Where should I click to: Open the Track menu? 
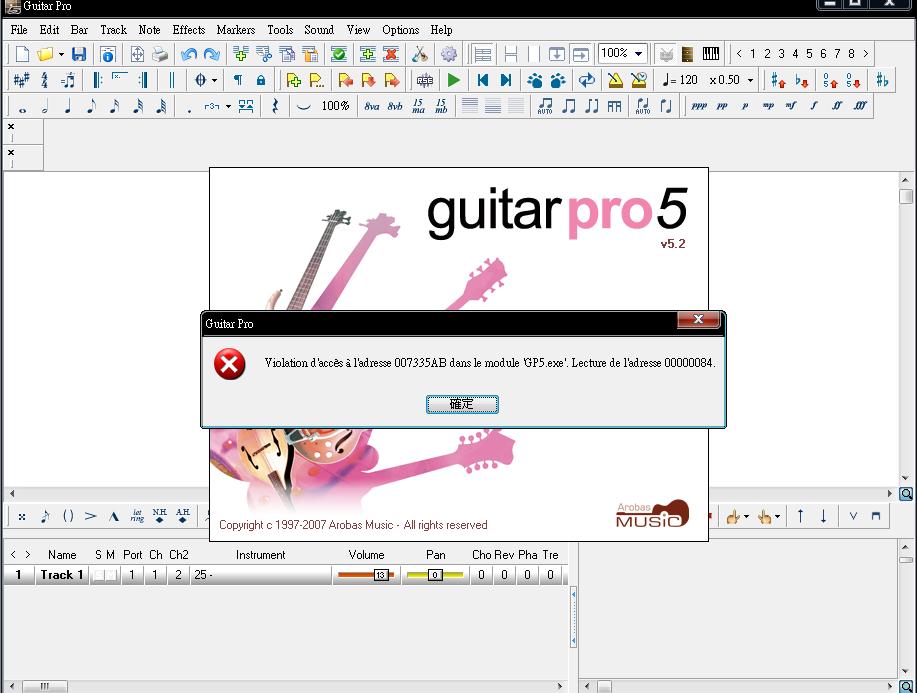pos(113,30)
